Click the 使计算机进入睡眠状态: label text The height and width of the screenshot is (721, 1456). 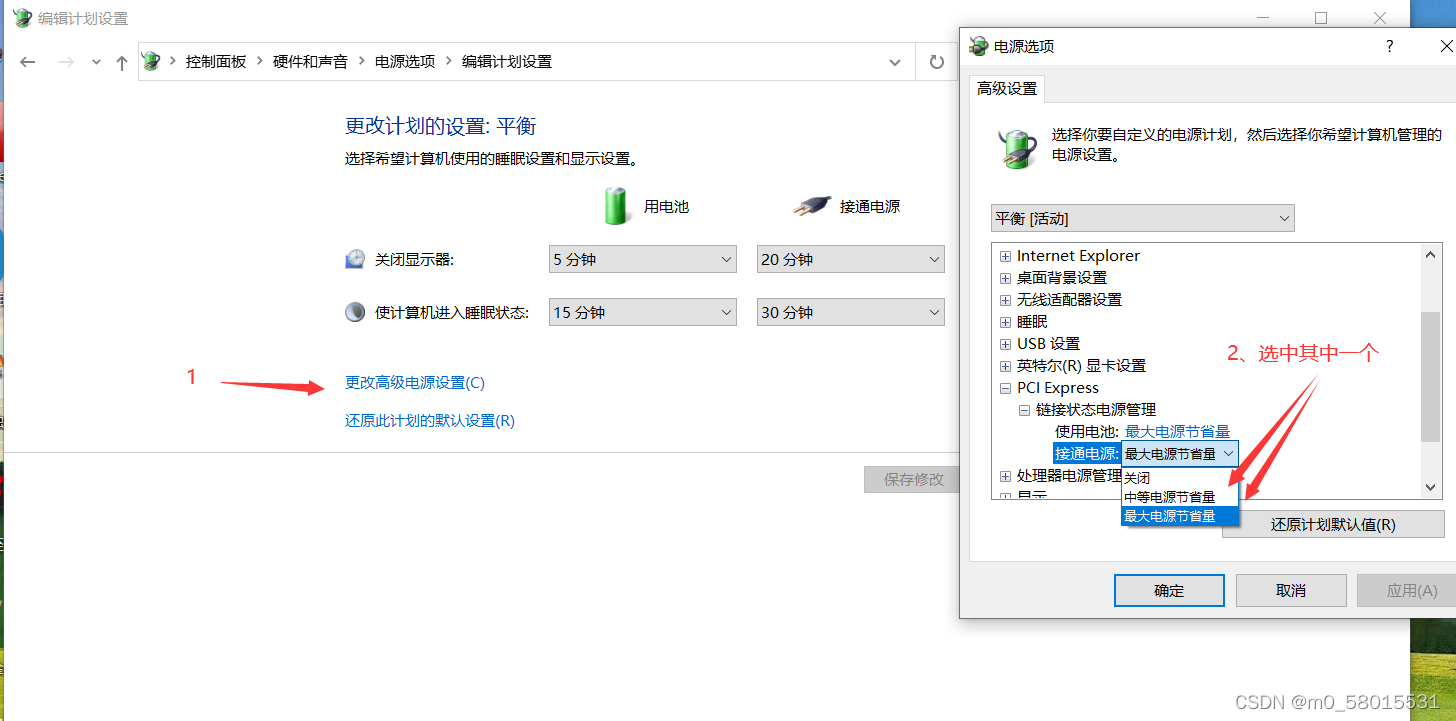click(x=451, y=313)
